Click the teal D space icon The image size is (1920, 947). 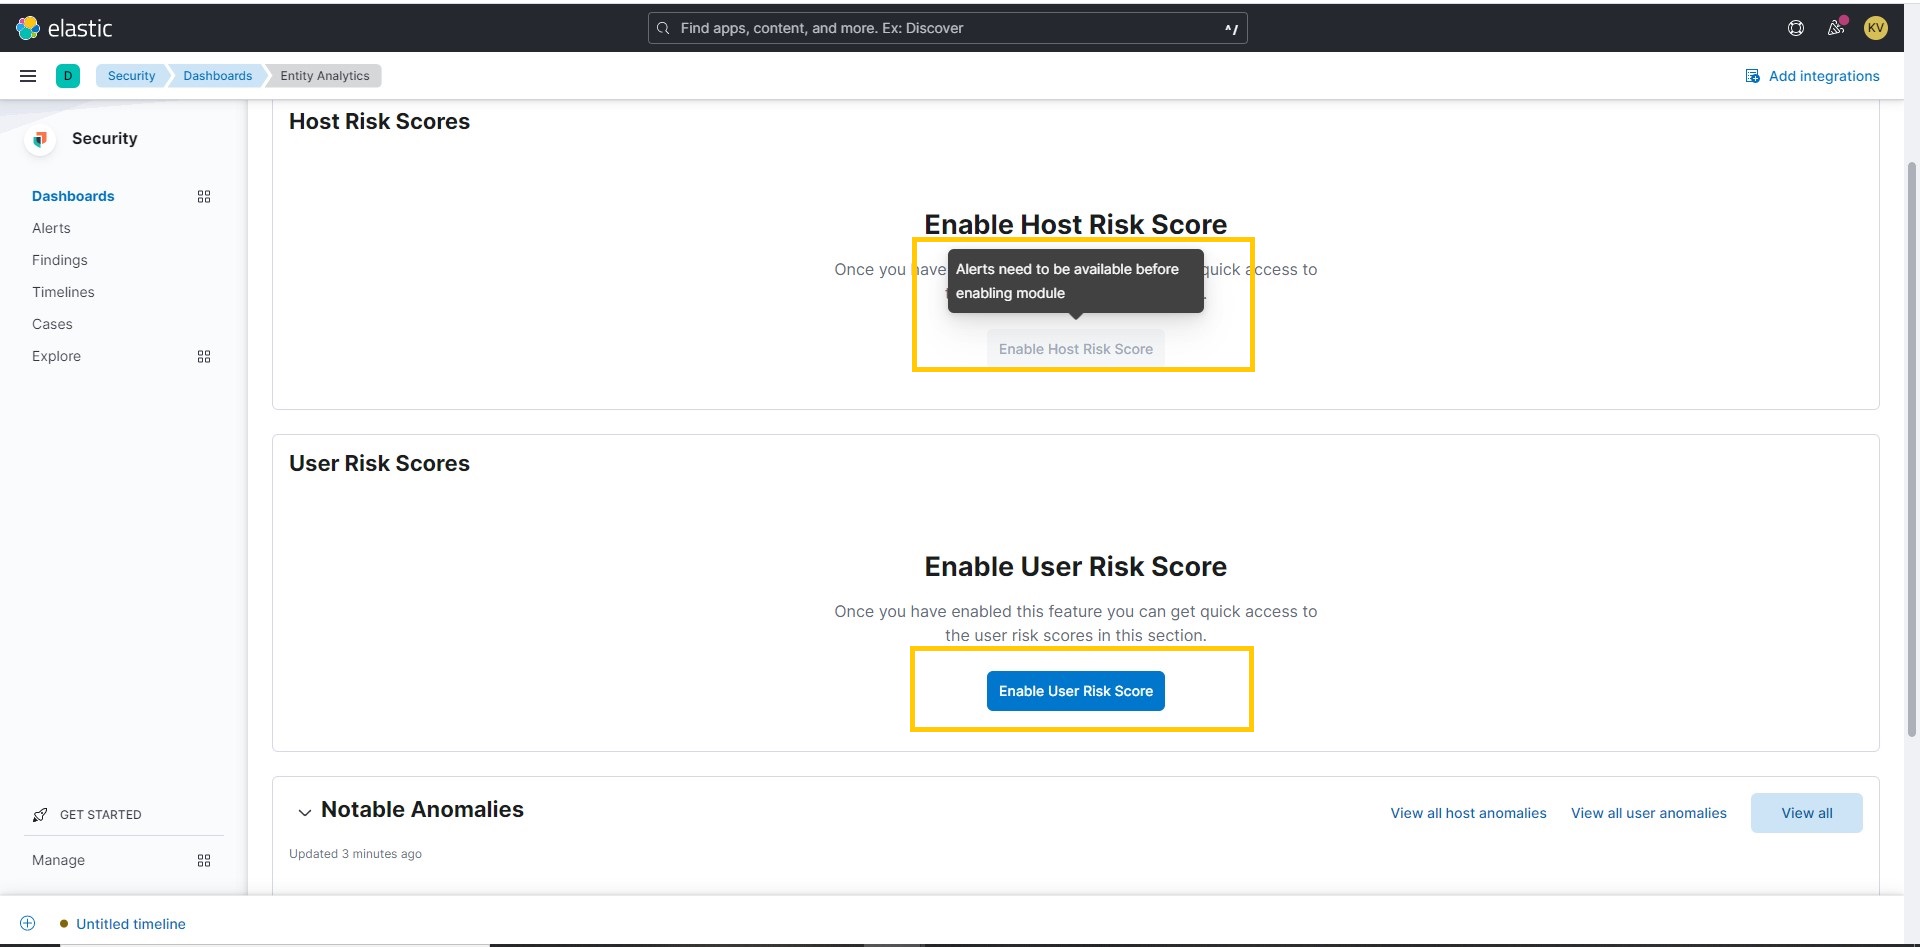click(67, 75)
